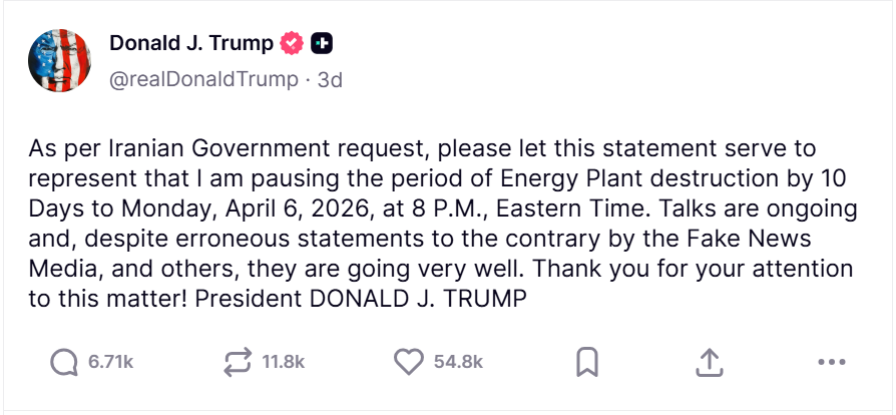896x415 pixels.
Task: Click the black plus badge beside name
Action: click(x=322, y=43)
